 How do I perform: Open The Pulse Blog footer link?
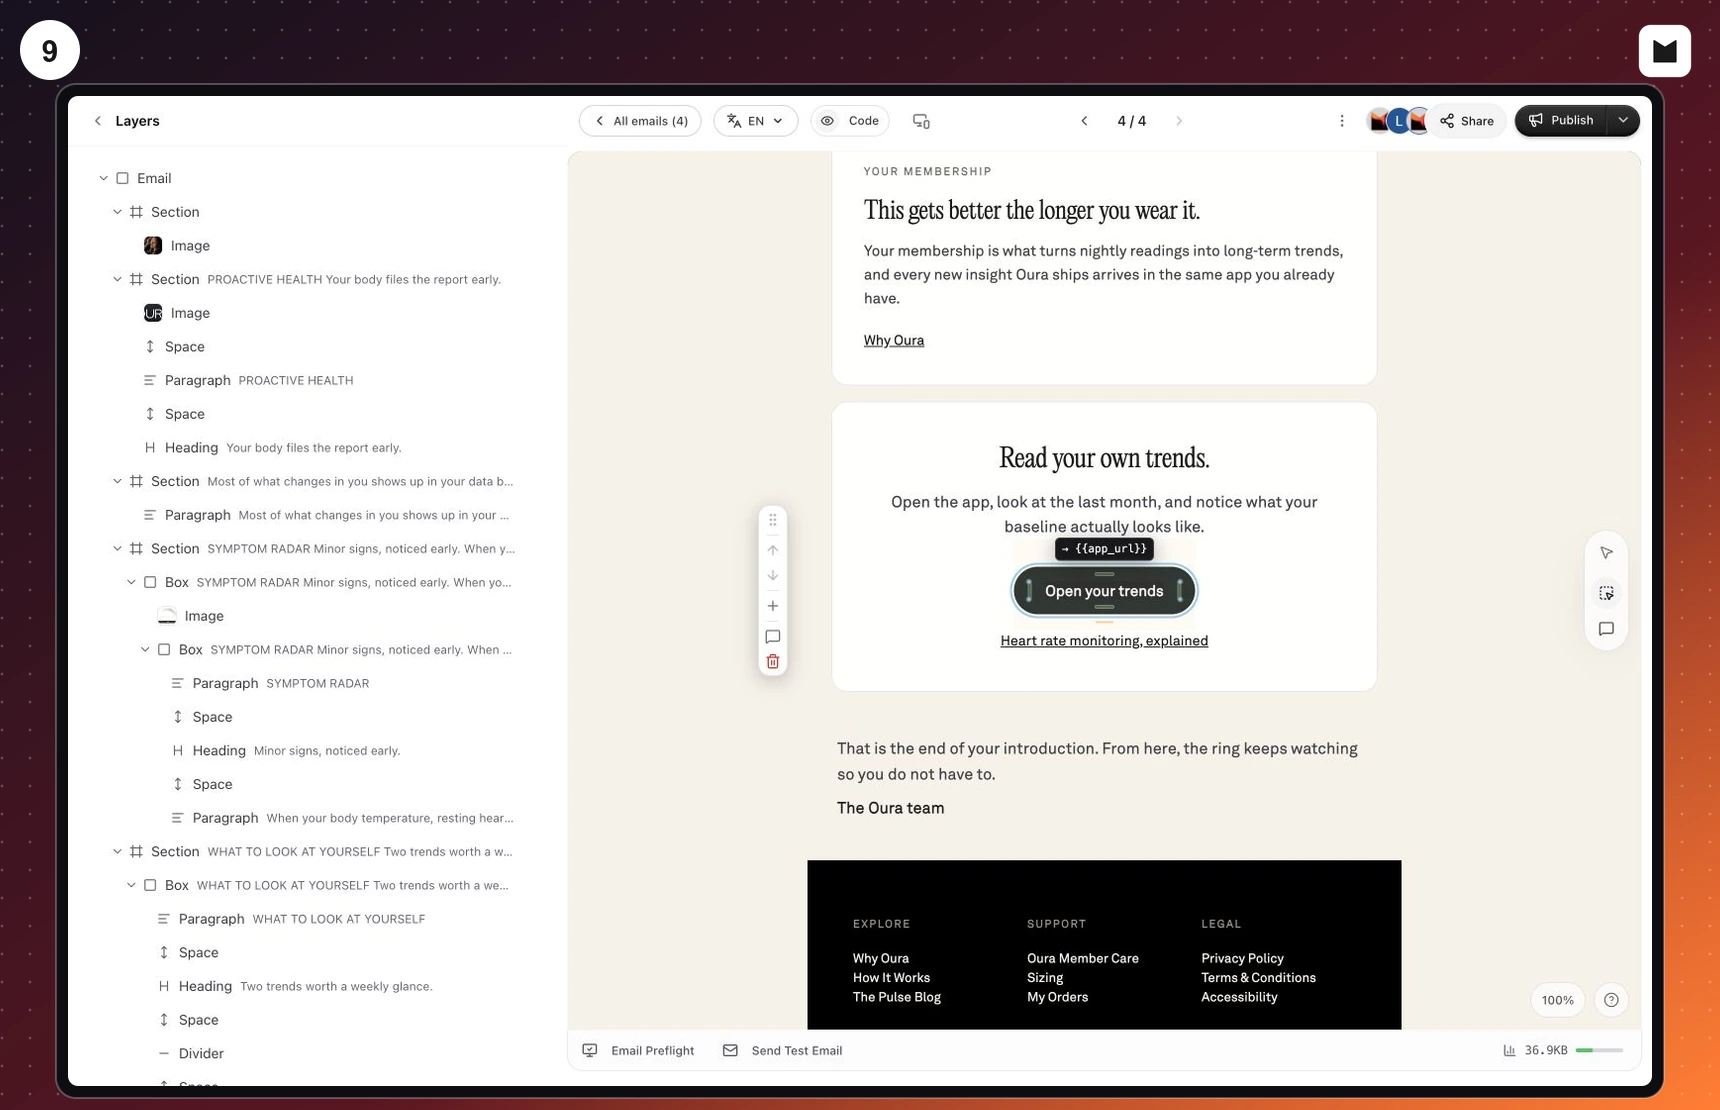[897, 997]
